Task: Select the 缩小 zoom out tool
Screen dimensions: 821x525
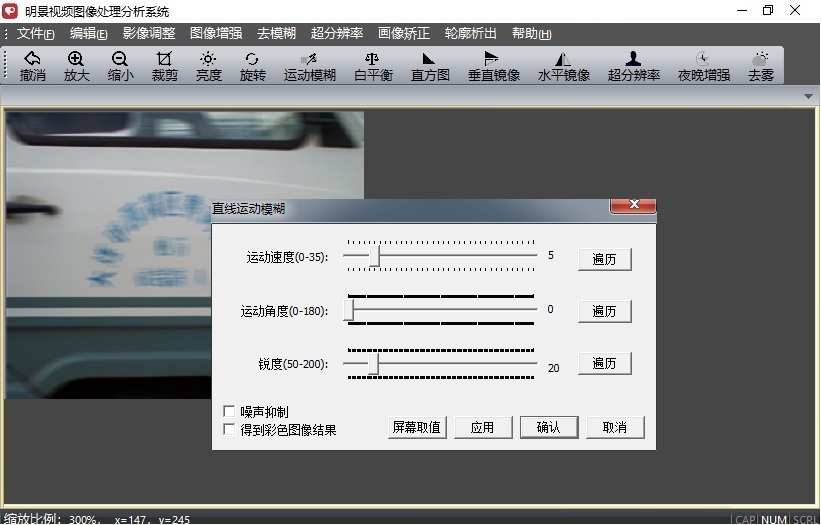Action: pyautogui.click(x=120, y=66)
